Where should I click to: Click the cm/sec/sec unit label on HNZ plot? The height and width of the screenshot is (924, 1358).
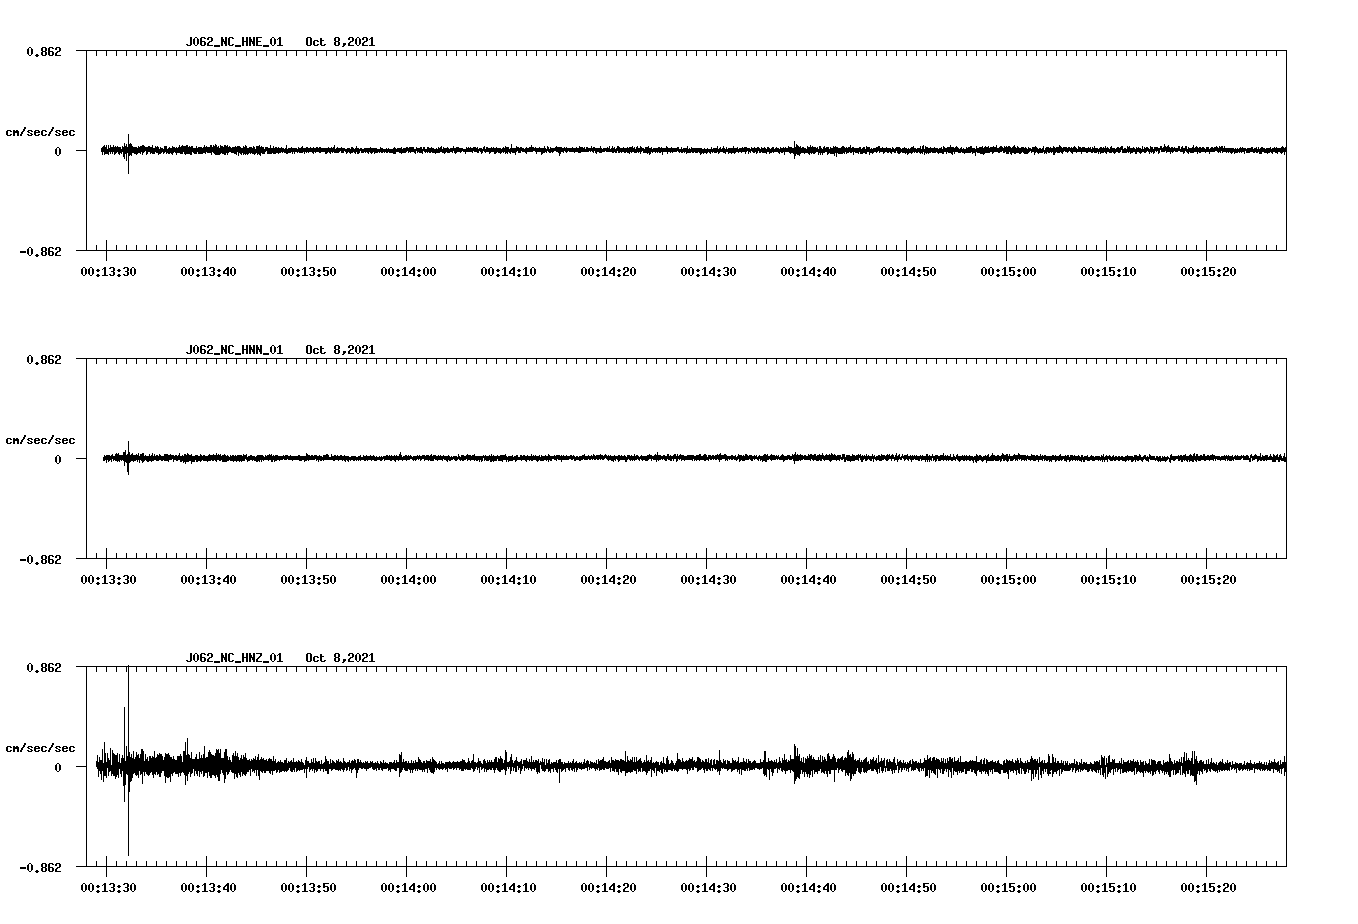pyautogui.click(x=40, y=748)
